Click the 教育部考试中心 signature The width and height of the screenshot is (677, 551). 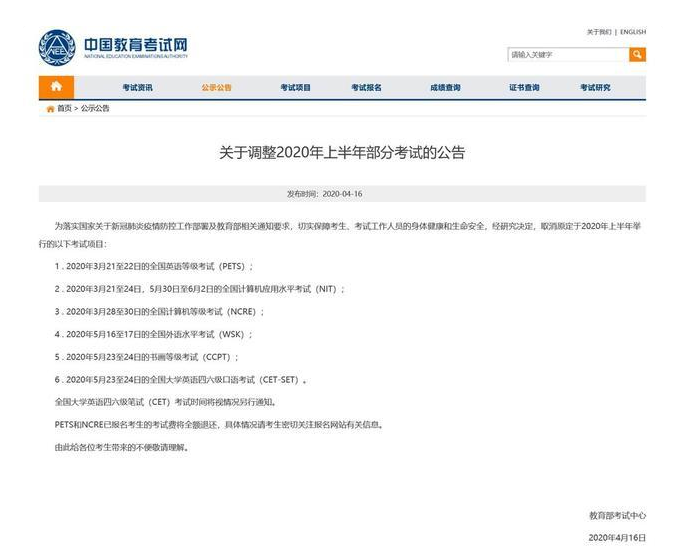click(x=618, y=515)
